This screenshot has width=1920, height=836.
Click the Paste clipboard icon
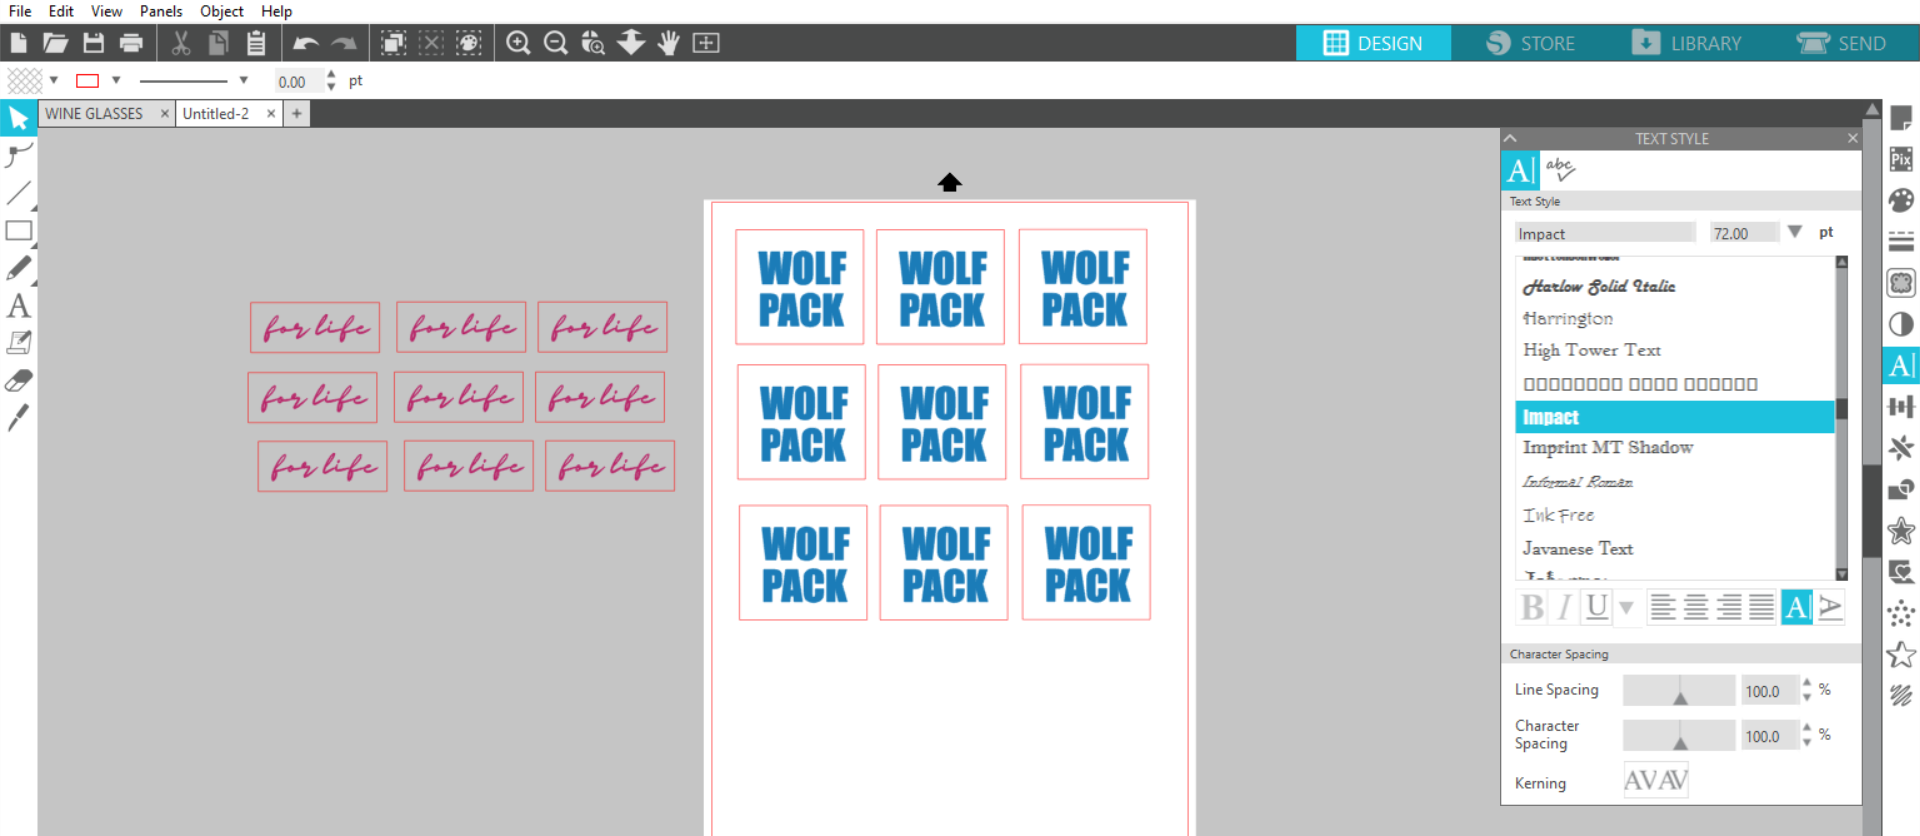coord(256,43)
